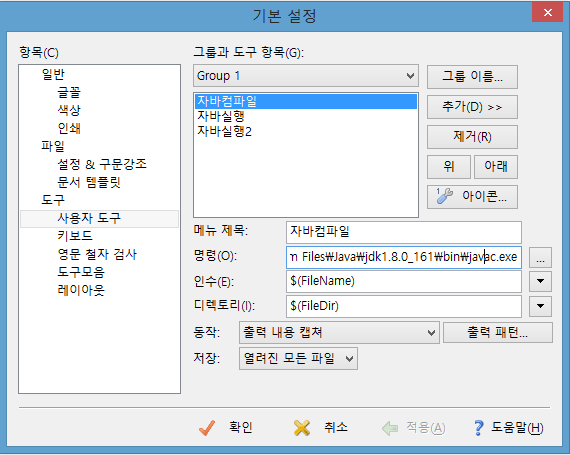Image resolution: width=570 pixels, height=455 pixels.
Task: Select 자바실행 in the tool list
Action: point(306,116)
